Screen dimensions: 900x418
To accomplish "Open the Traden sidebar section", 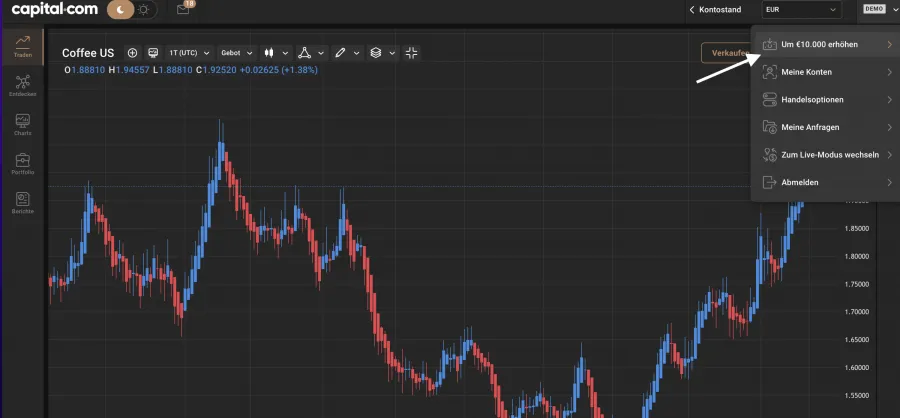I will pyautogui.click(x=22, y=46).
